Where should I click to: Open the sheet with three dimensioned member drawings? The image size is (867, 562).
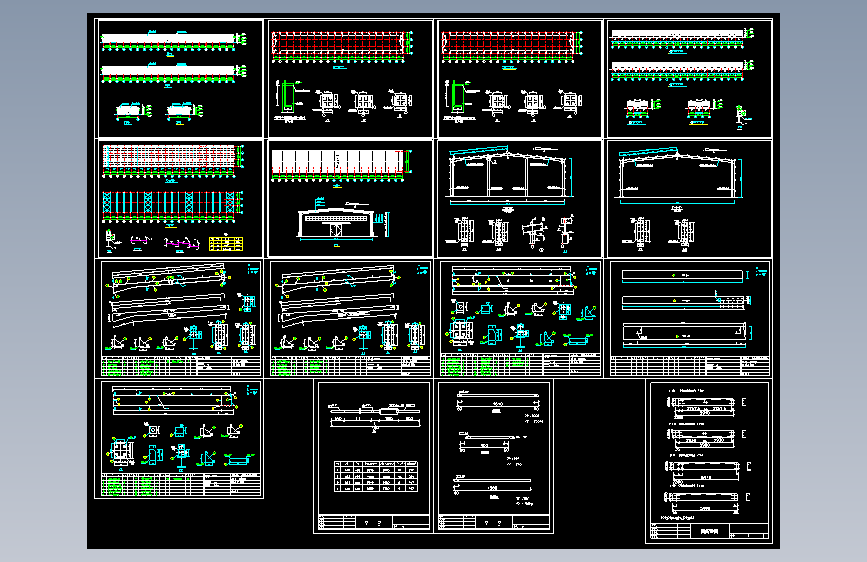[x=494, y=456]
